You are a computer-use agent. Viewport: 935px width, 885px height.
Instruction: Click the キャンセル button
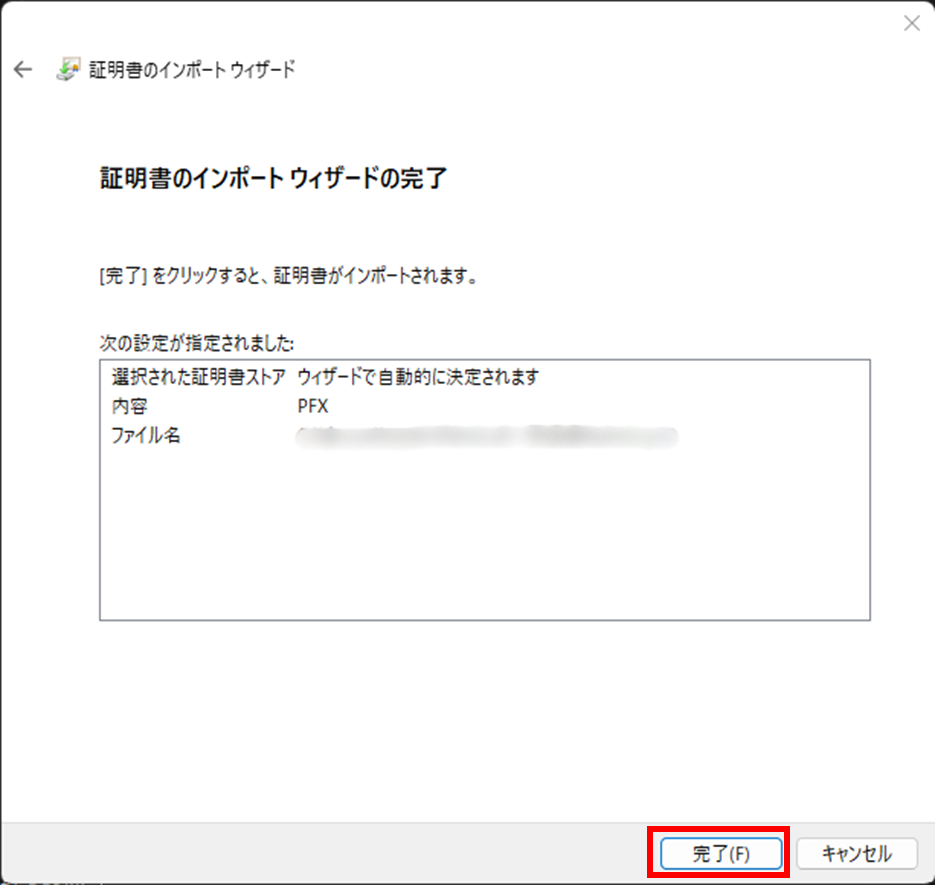pyautogui.click(x=856, y=853)
